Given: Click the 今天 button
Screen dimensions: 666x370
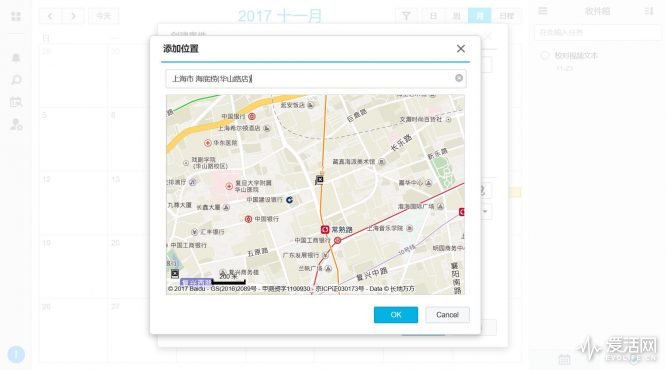Looking at the screenshot, I should pos(104,16).
